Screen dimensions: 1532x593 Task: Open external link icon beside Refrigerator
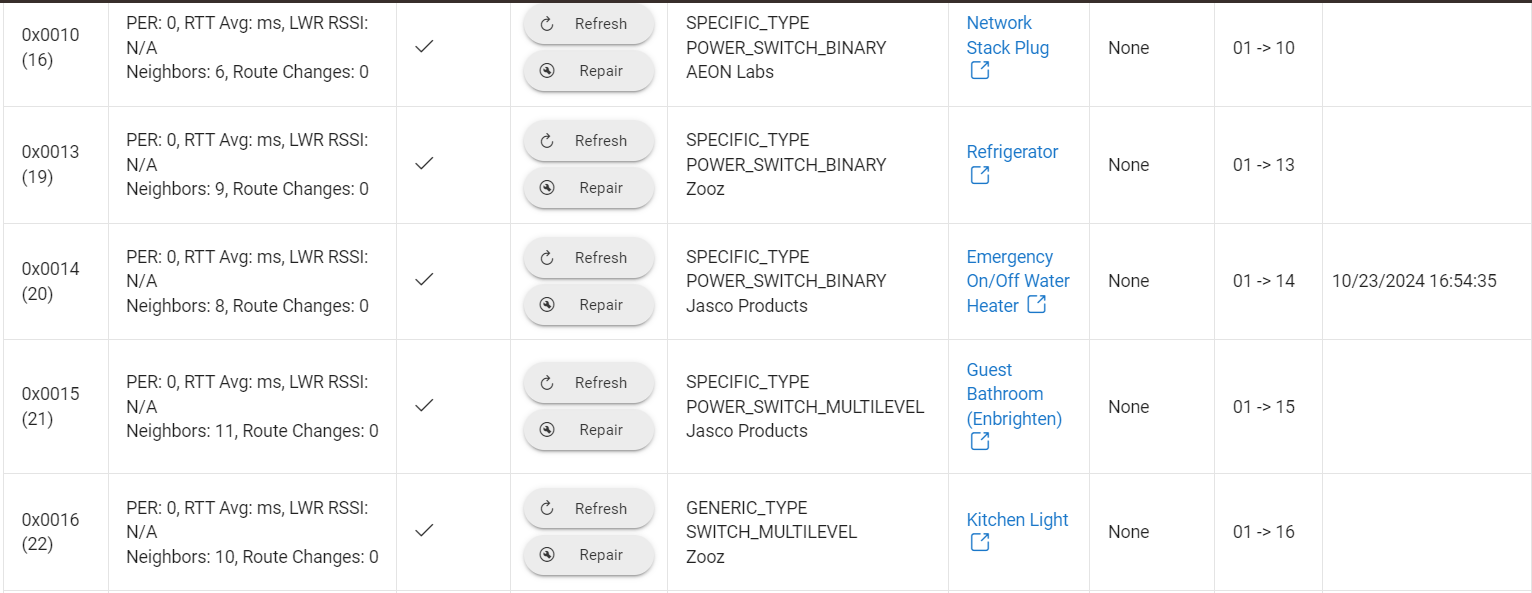coord(980,176)
